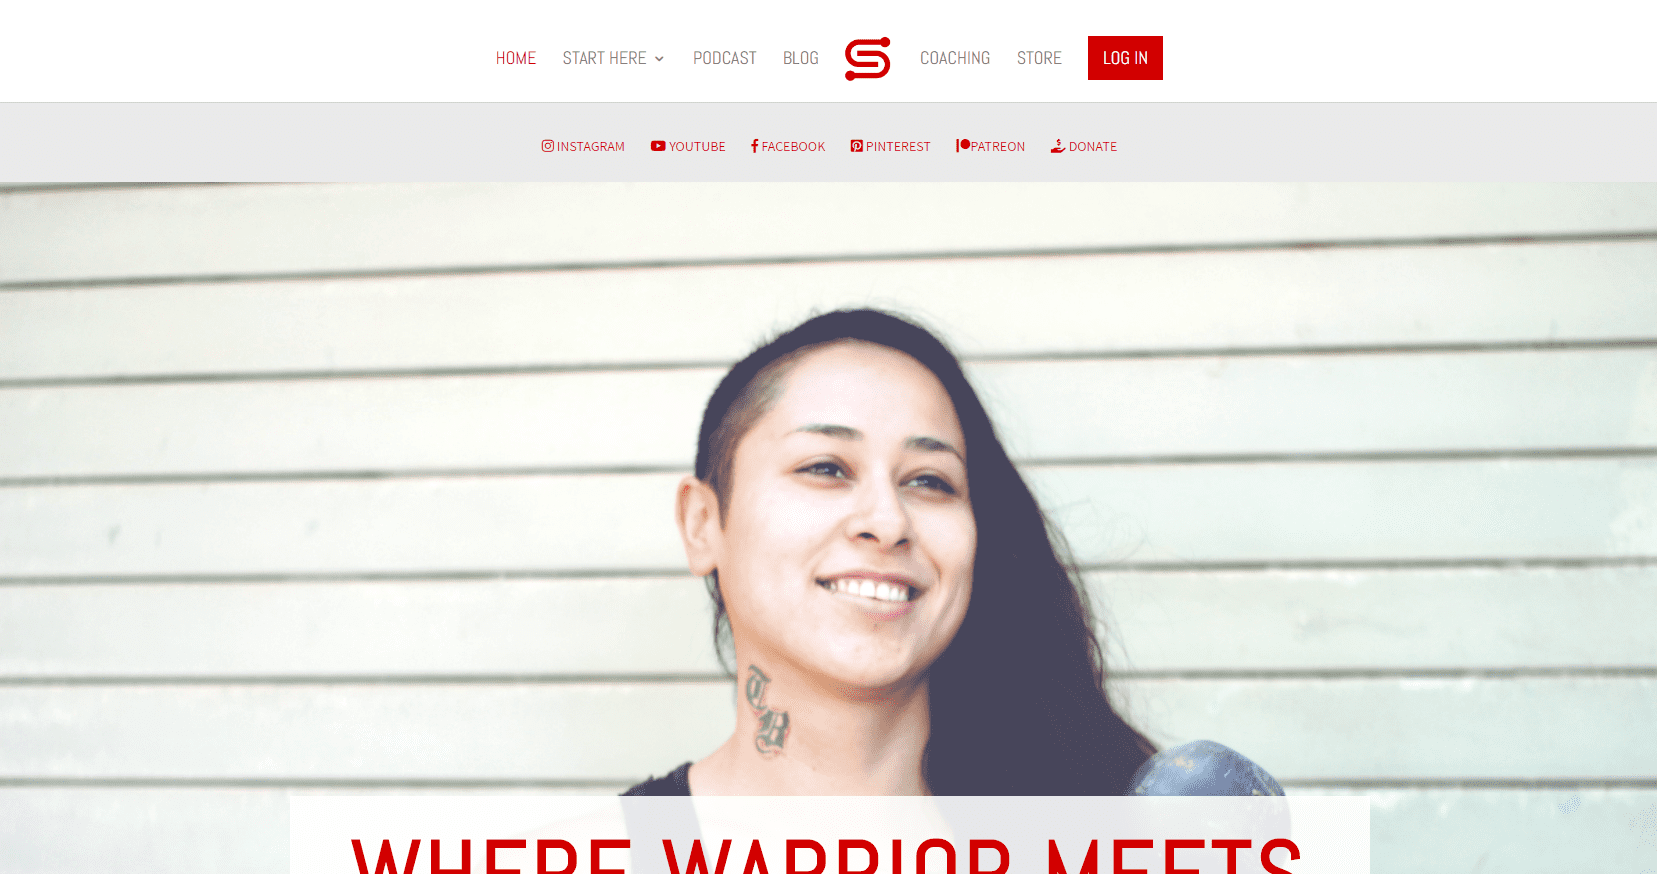The width and height of the screenshot is (1657, 874).
Task: Navigate to the Coaching page
Action: point(955,58)
